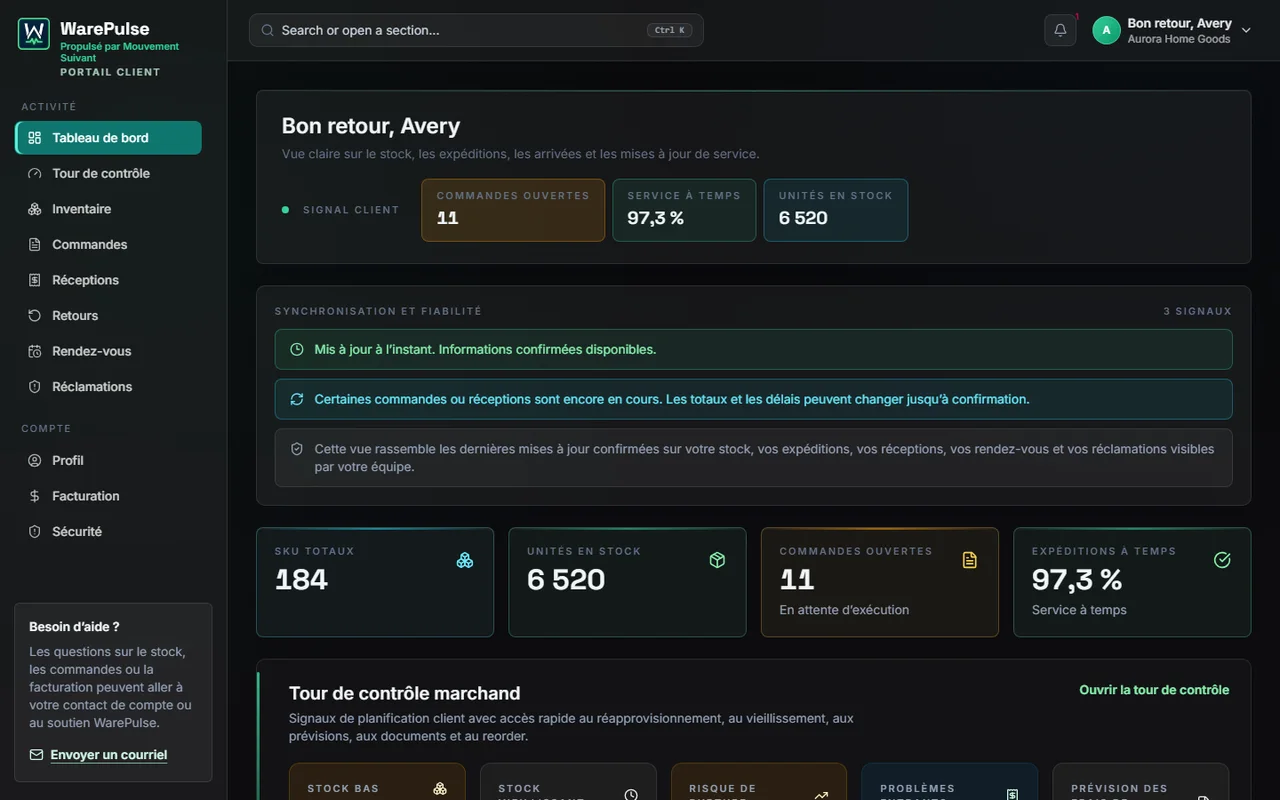
Task: Click the 97,3 % expéditions card value
Action: coord(1077,580)
